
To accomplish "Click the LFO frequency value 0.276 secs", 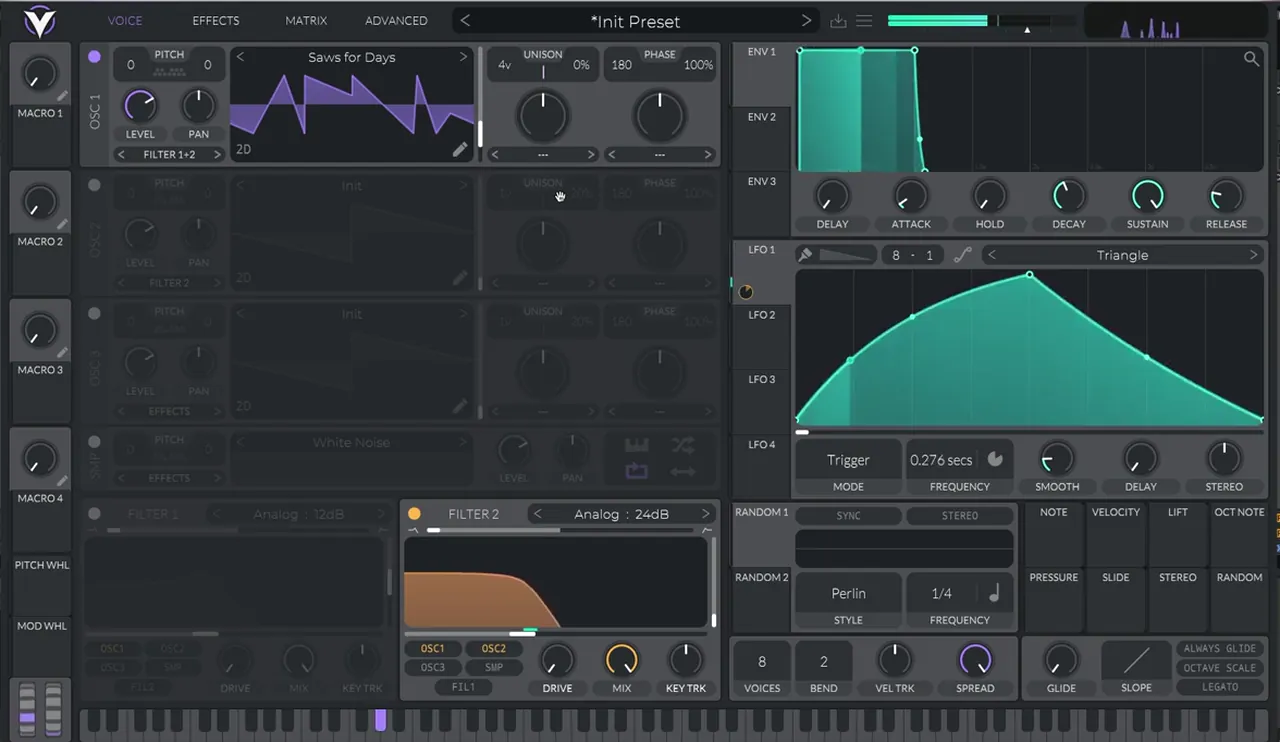I will coord(941,460).
